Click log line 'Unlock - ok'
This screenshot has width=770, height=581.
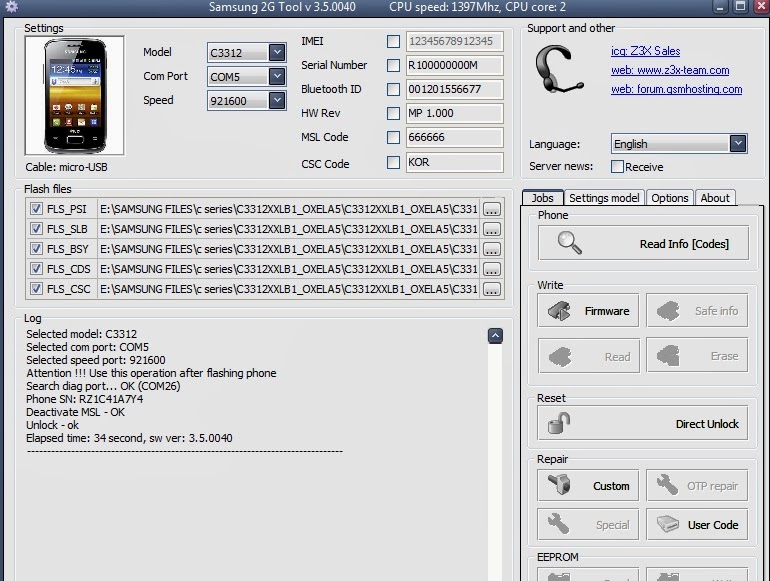pyautogui.click(x=53, y=425)
